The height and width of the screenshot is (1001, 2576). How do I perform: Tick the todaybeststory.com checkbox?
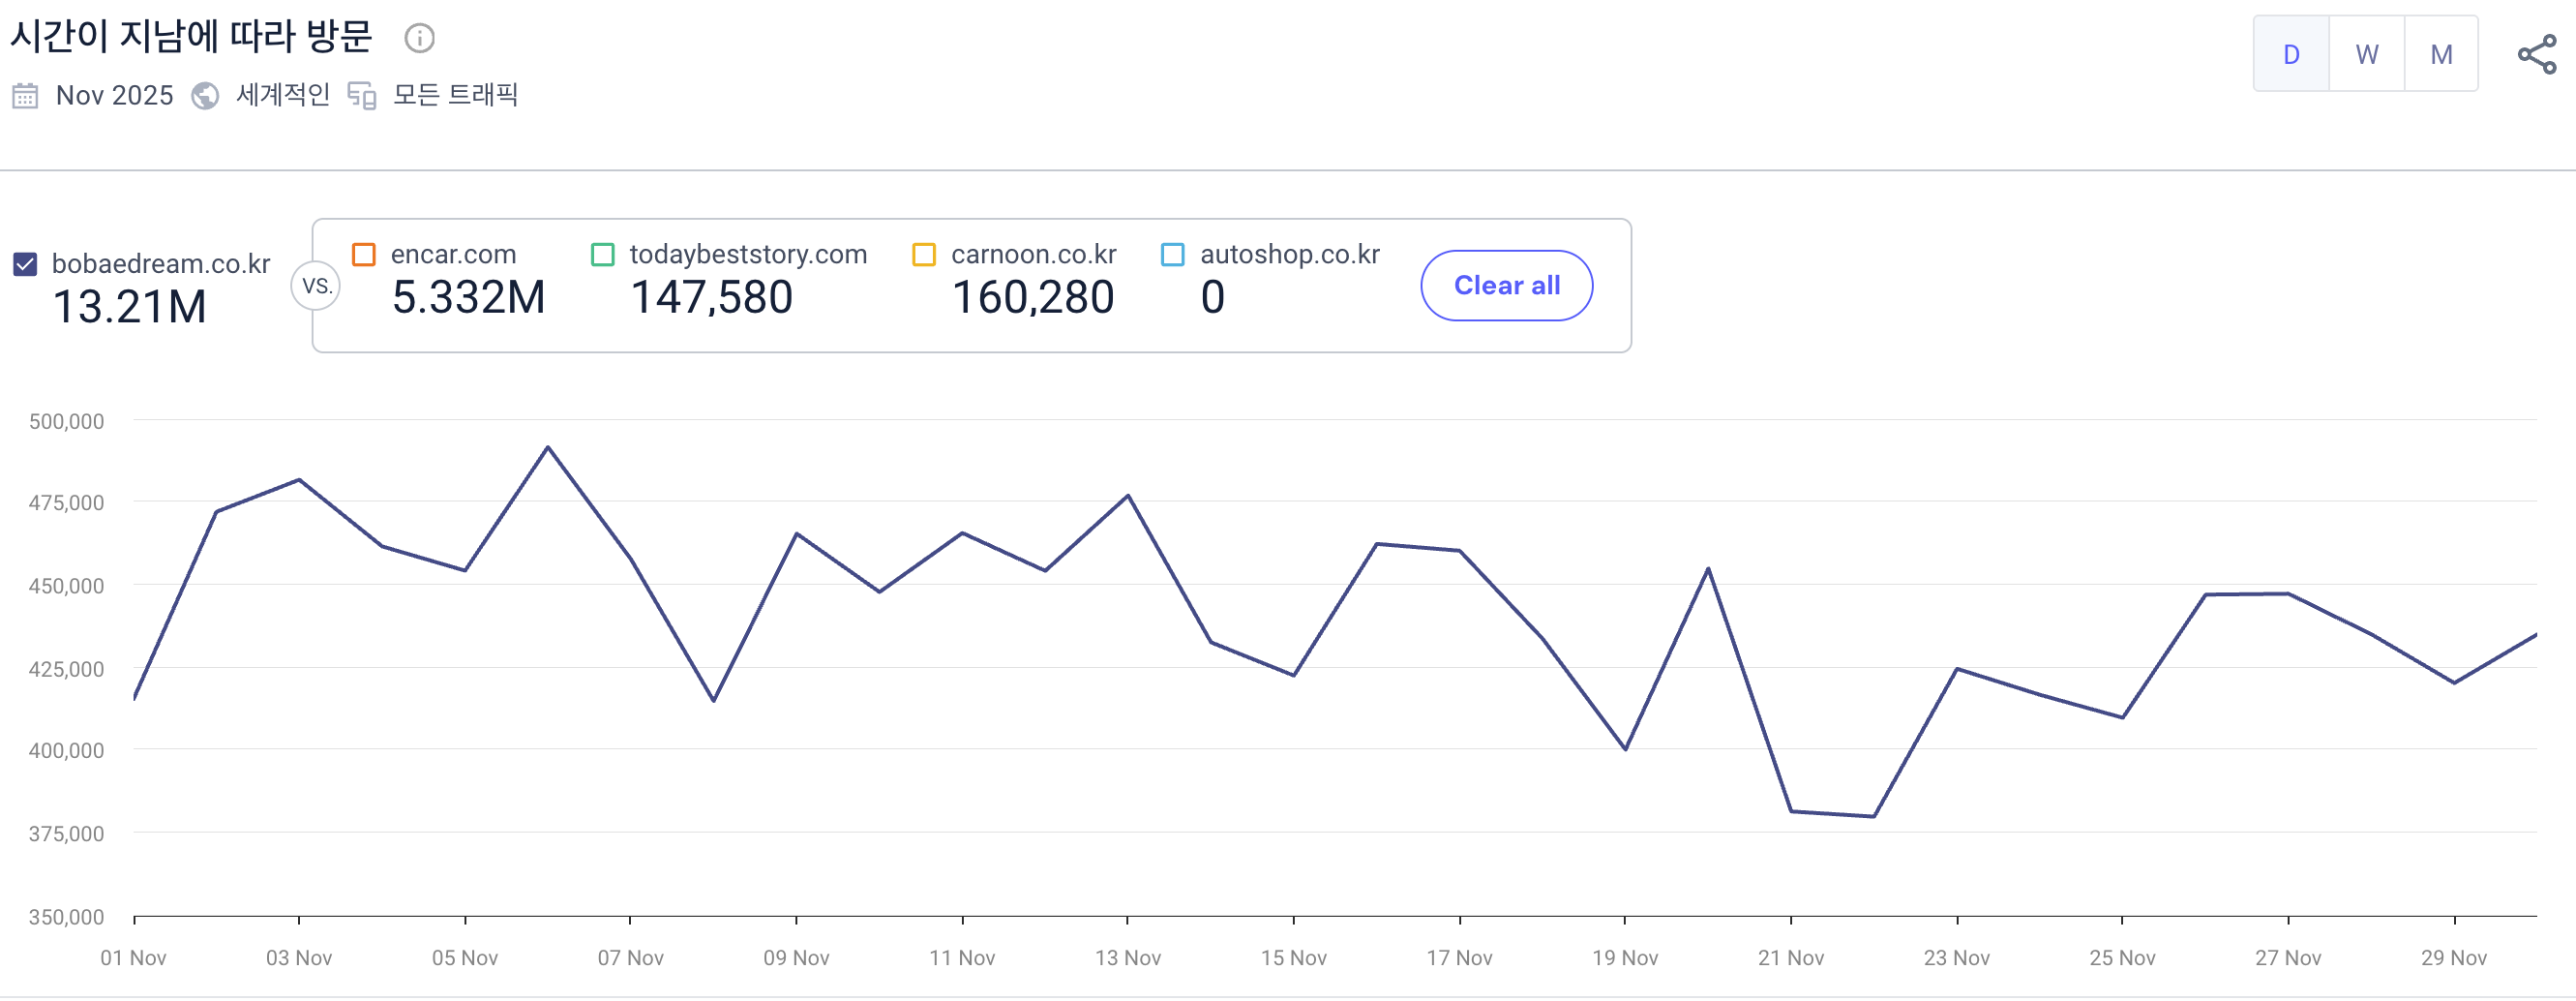tap(603, 254)
